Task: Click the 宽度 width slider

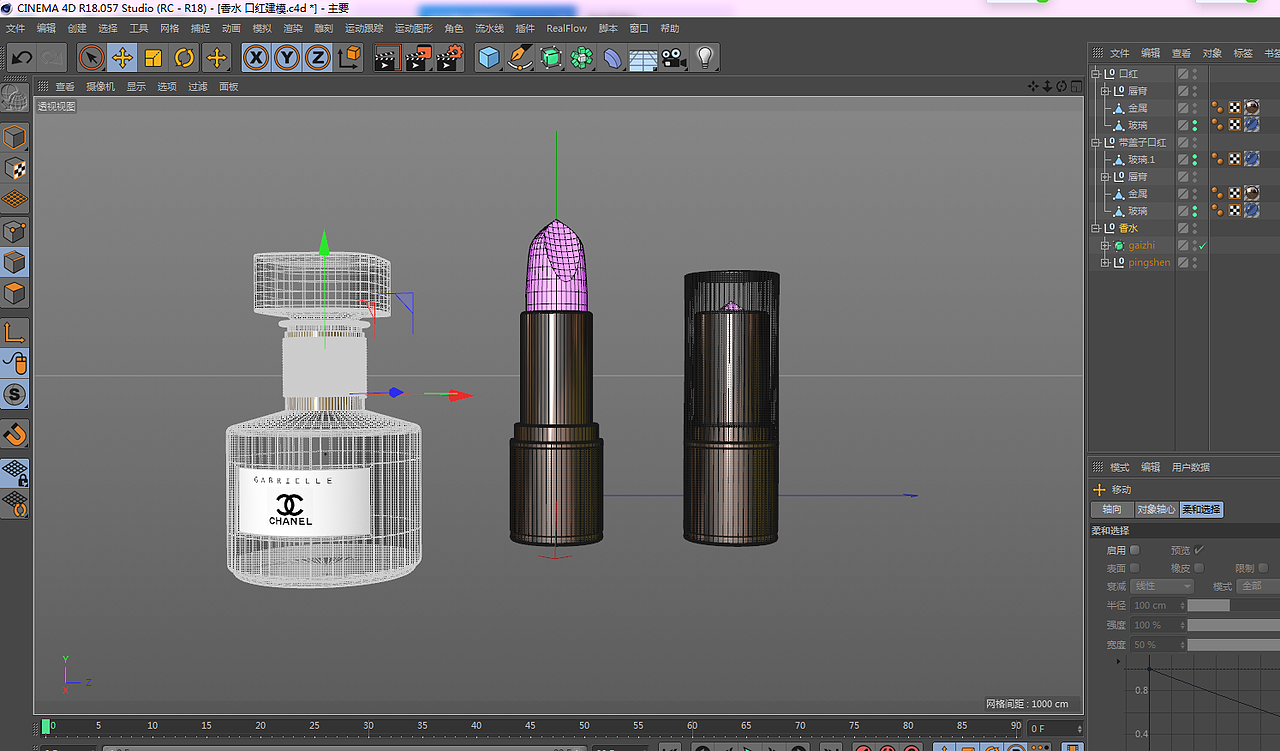Action: pos(1233,645)
